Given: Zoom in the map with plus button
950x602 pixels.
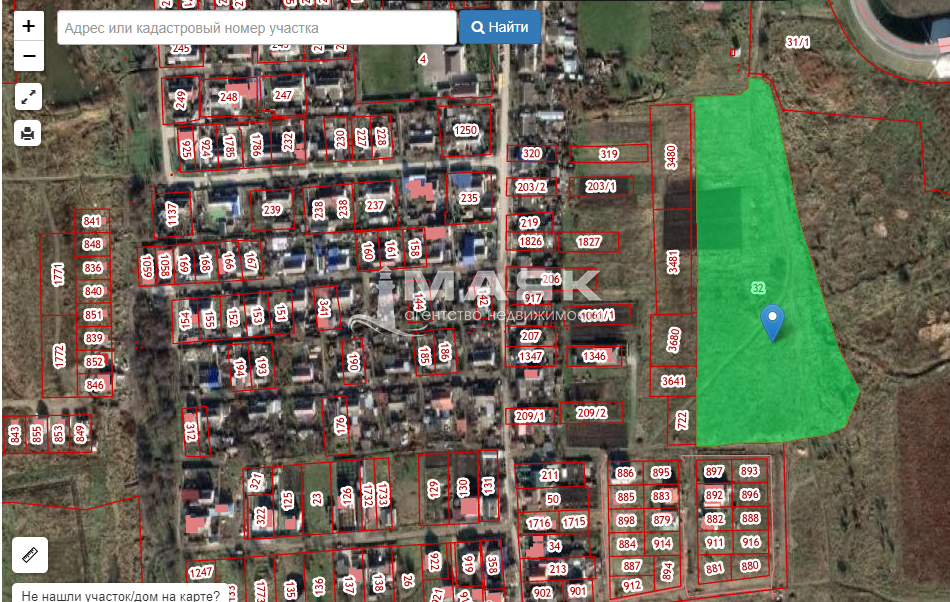Looking at the screenshot, I should coord(29,26).
